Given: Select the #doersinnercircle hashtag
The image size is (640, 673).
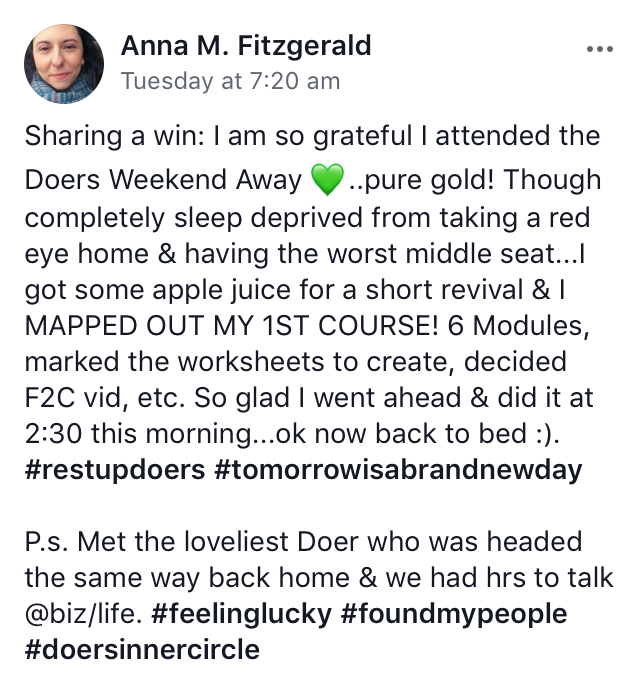Looking at the screenshot, I should [141, 649].
